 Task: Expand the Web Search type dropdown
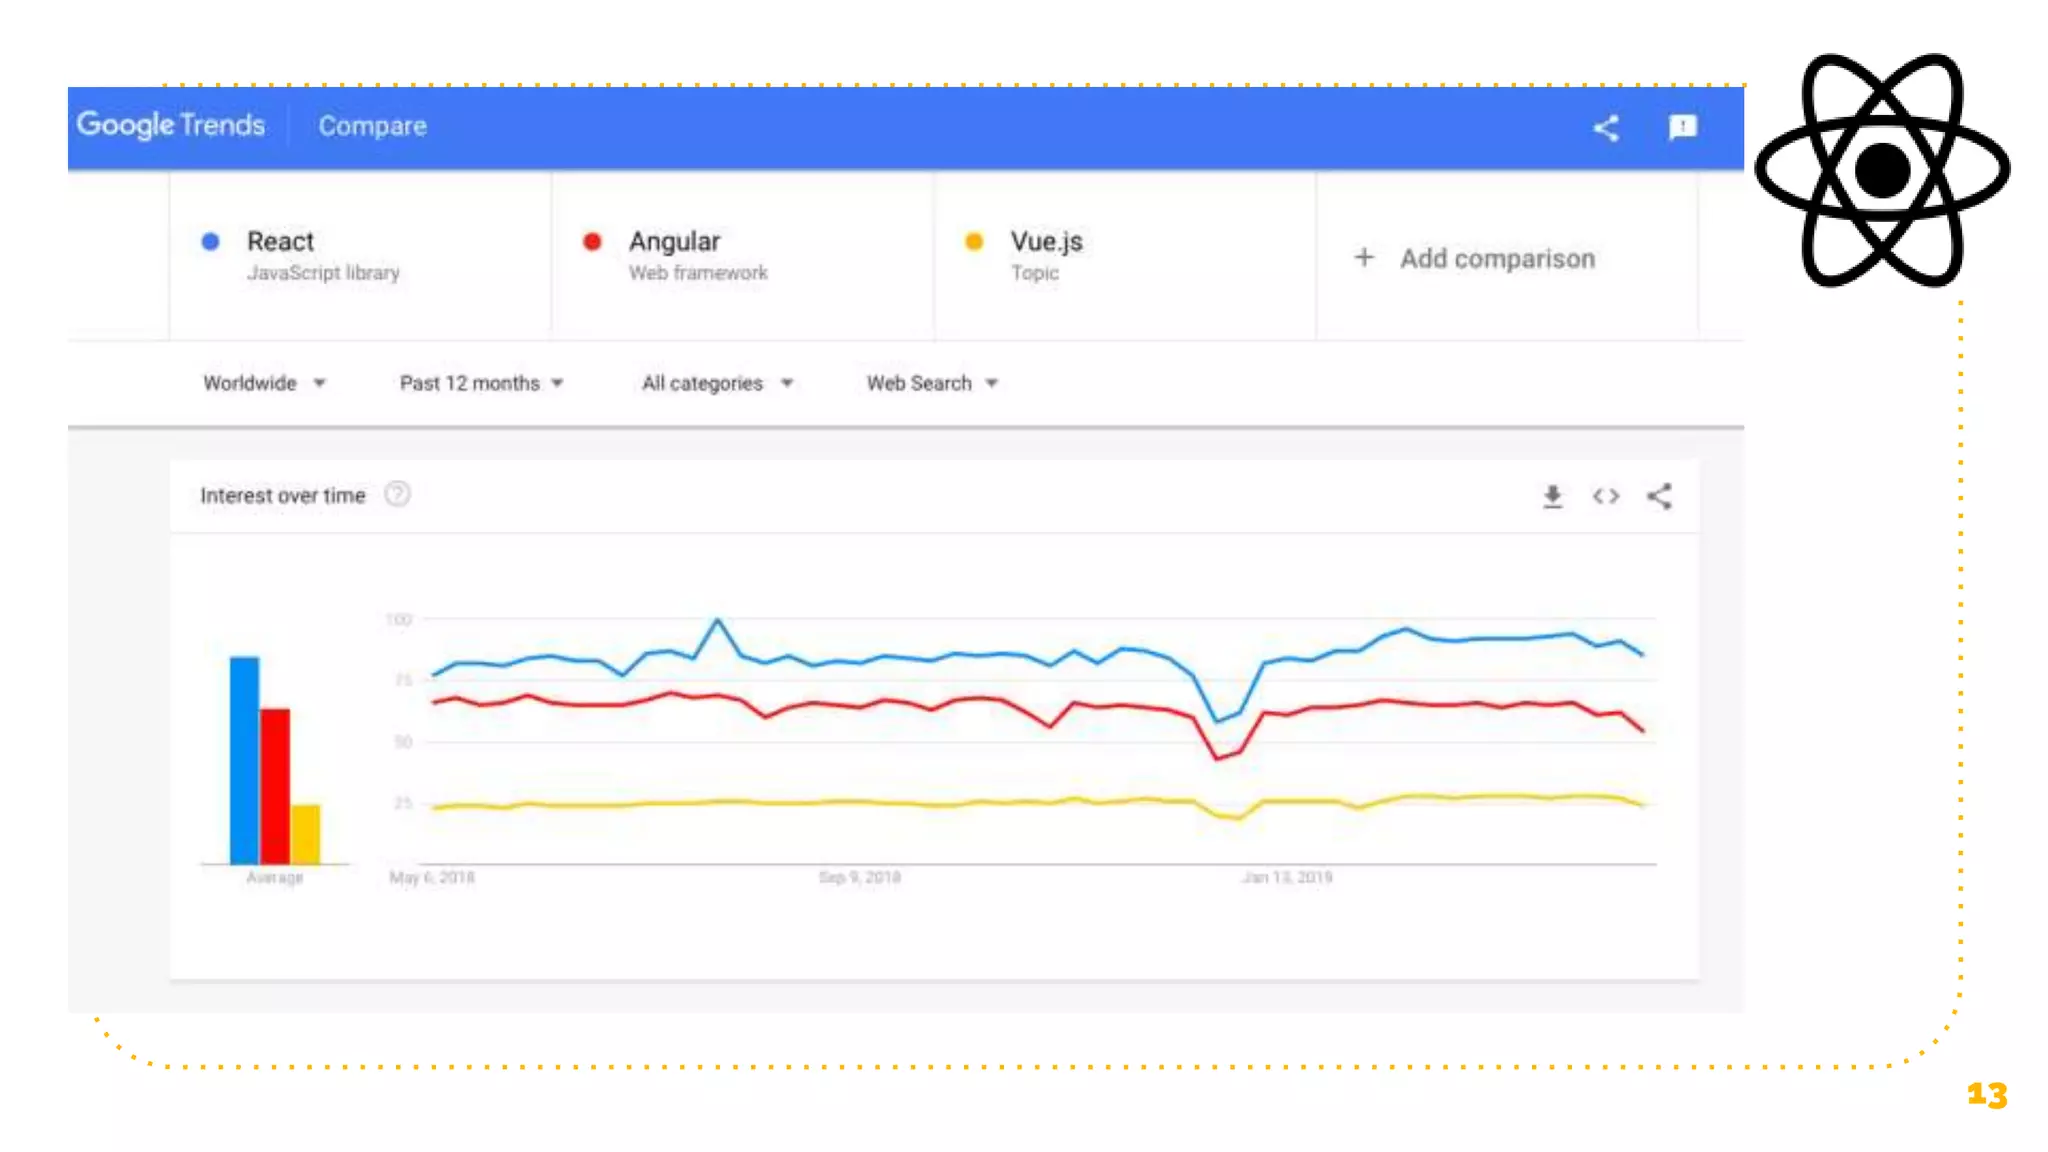pyautogui.click(x=932, y=383)
